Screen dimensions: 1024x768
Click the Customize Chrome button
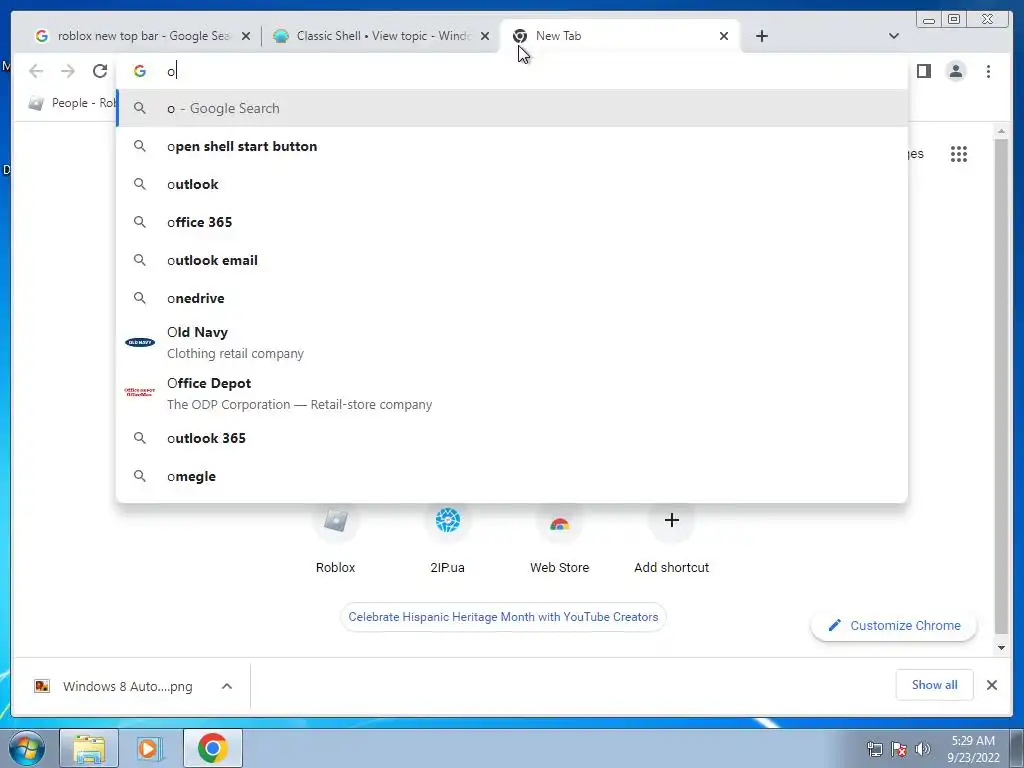894,626
